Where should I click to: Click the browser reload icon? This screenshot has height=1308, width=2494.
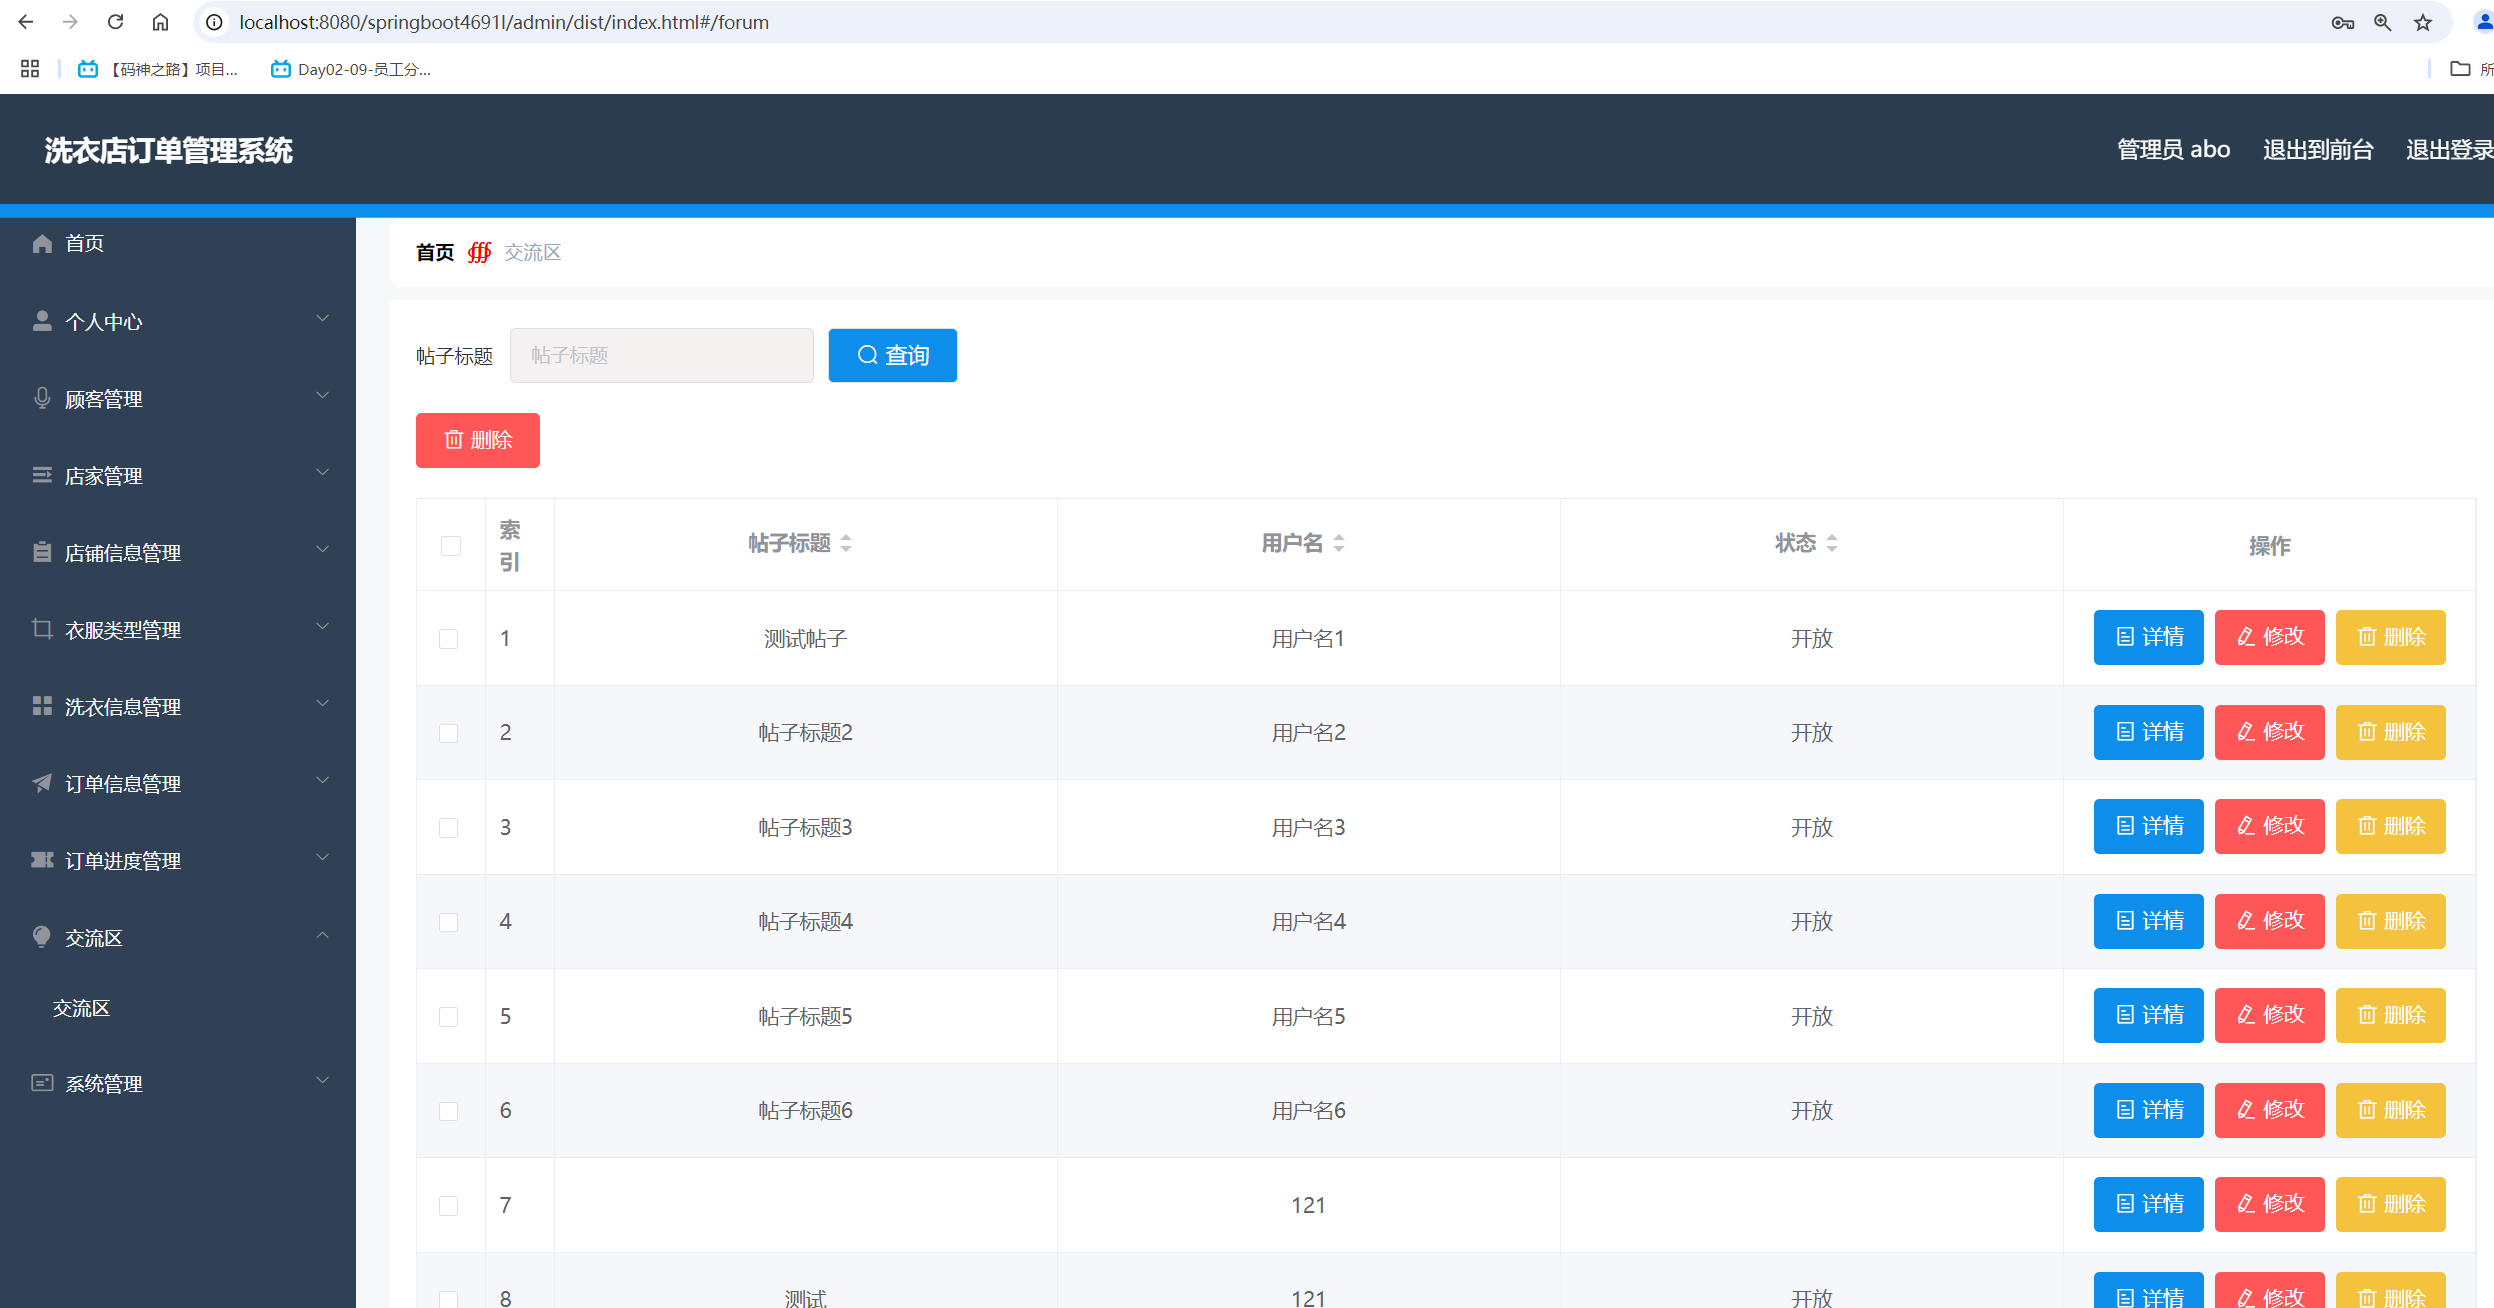[115, 22]
